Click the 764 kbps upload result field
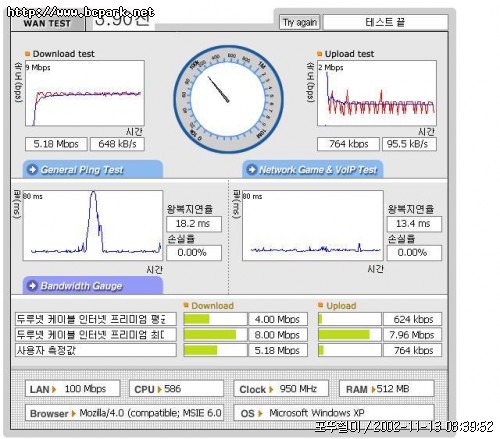The height and width of the screenshot is (439, 500). tap(348, 144)
